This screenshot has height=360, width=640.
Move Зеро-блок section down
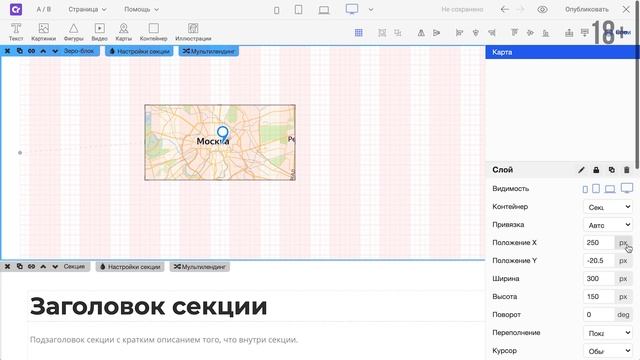(55, 51)
